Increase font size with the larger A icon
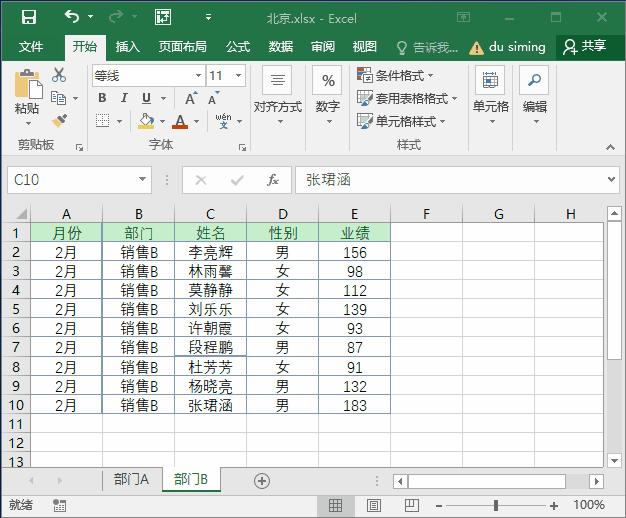Viewport: 626px width, 518px height. [x=191, y=98]
